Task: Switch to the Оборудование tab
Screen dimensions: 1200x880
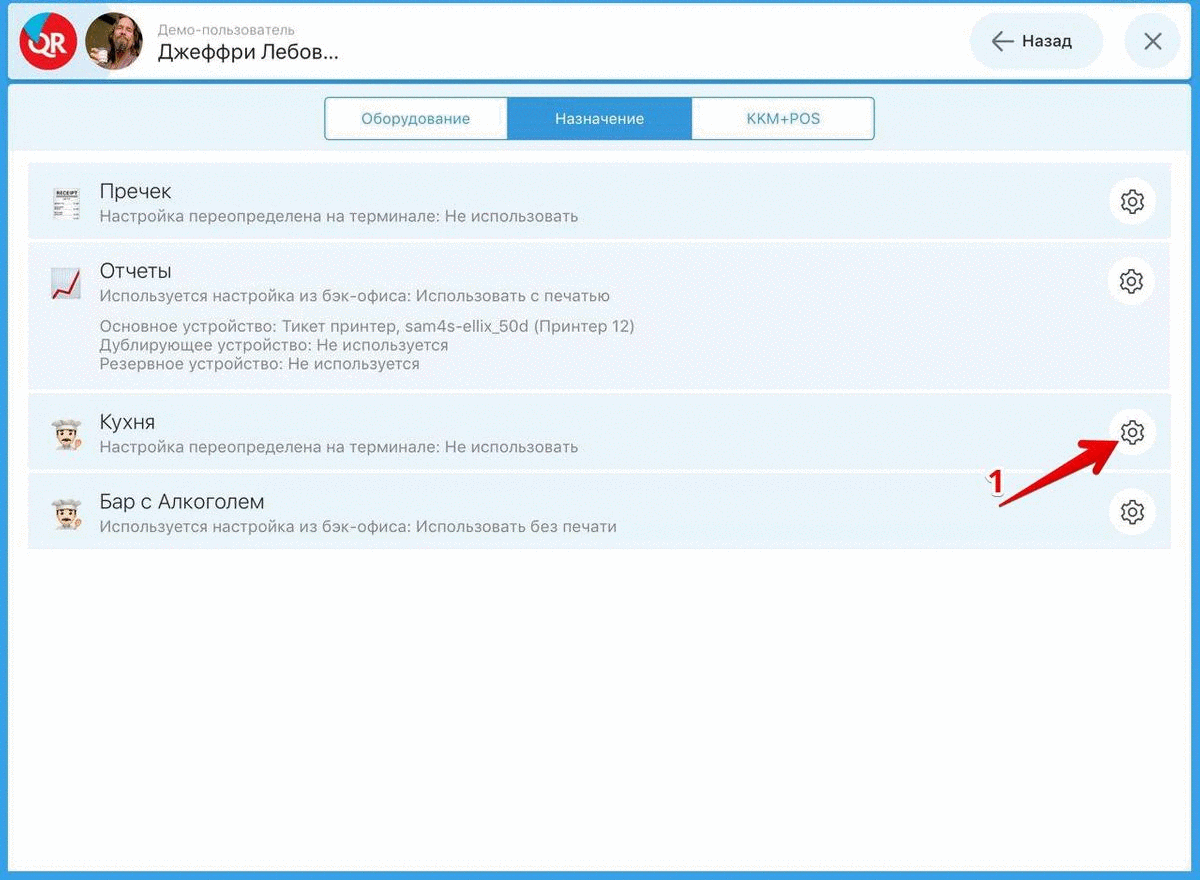Action: tap(416, 118)
